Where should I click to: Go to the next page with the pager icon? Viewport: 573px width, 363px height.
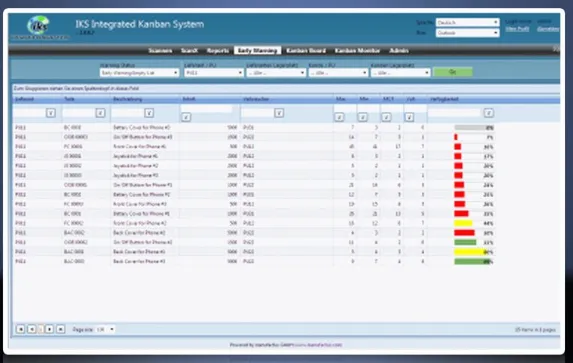pyautogui.click(x=49, y=329)
